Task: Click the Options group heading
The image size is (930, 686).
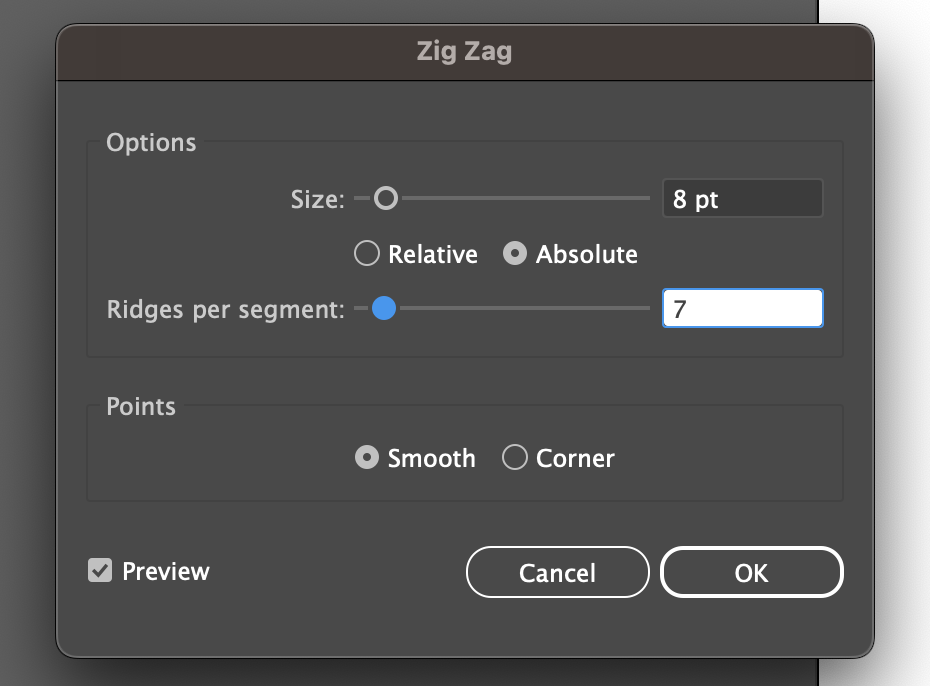Action: (x=151, y=143)
